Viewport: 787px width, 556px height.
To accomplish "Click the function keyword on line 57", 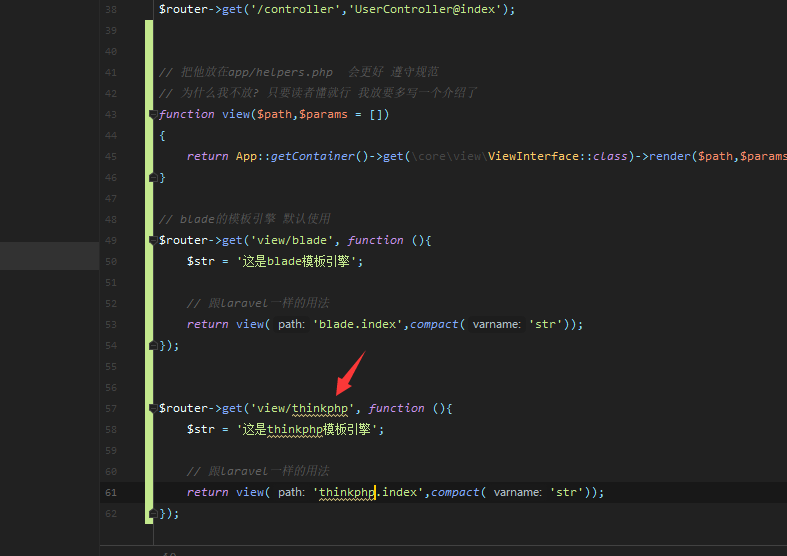I will point(397,408).
